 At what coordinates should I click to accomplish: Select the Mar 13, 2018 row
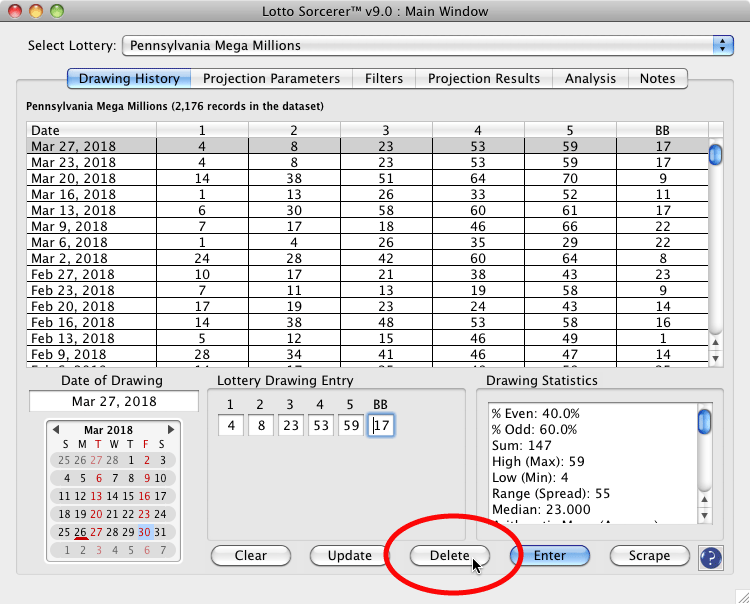367,210
